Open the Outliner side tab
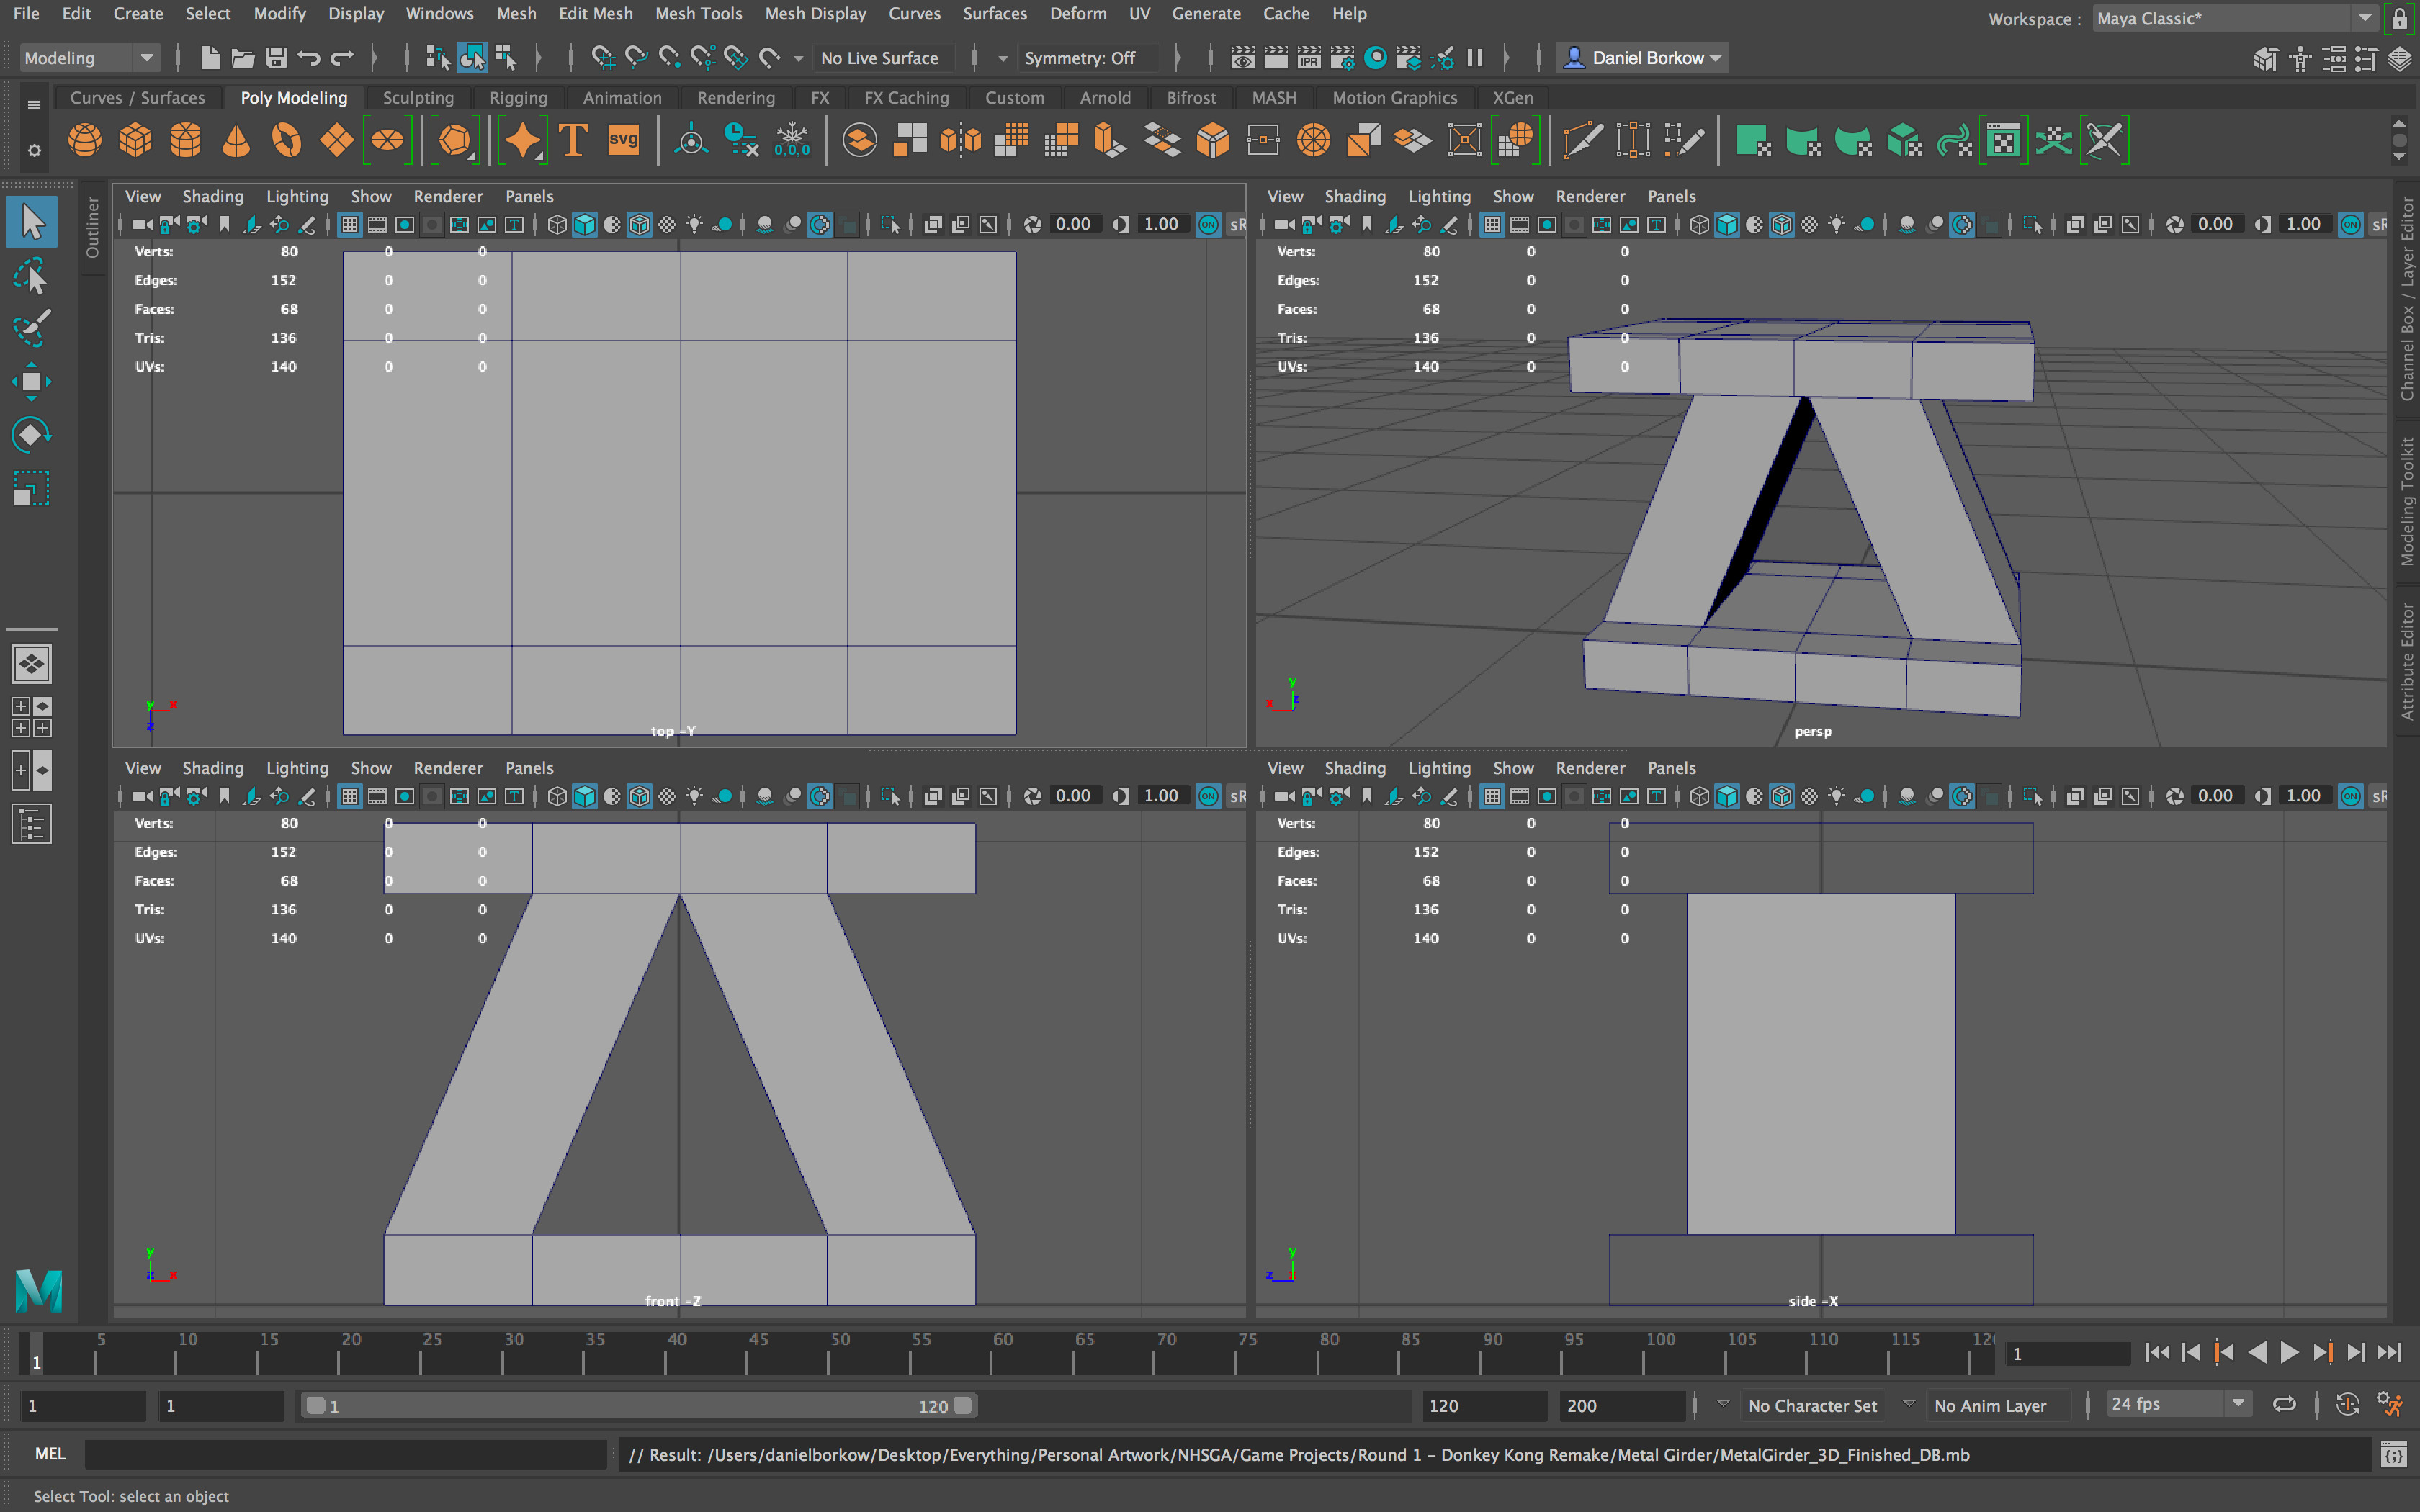This screenshot has height=1512, width=2420. point(92,227)
